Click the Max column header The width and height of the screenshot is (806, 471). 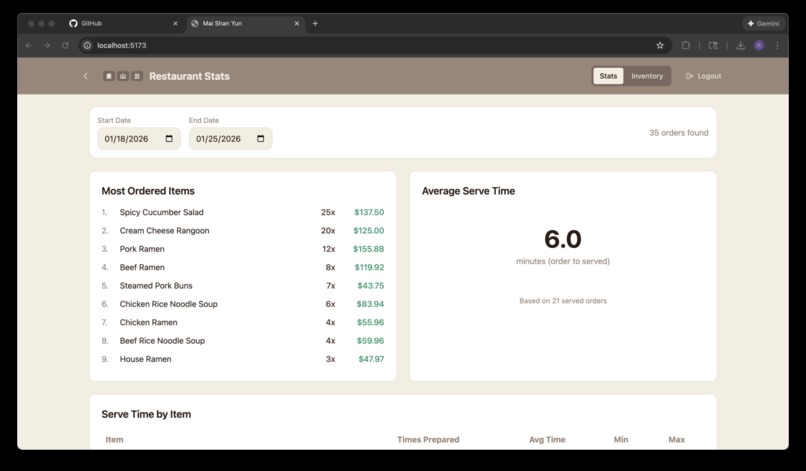tap(676, 440)
